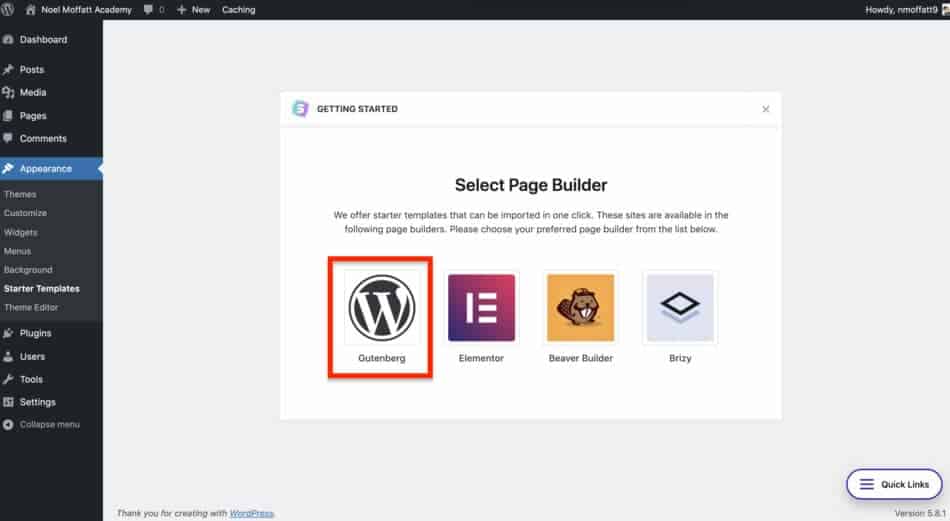Click the home icon beside site name
Viewport: 950px width, 521px height.
(x=30, y=10)
